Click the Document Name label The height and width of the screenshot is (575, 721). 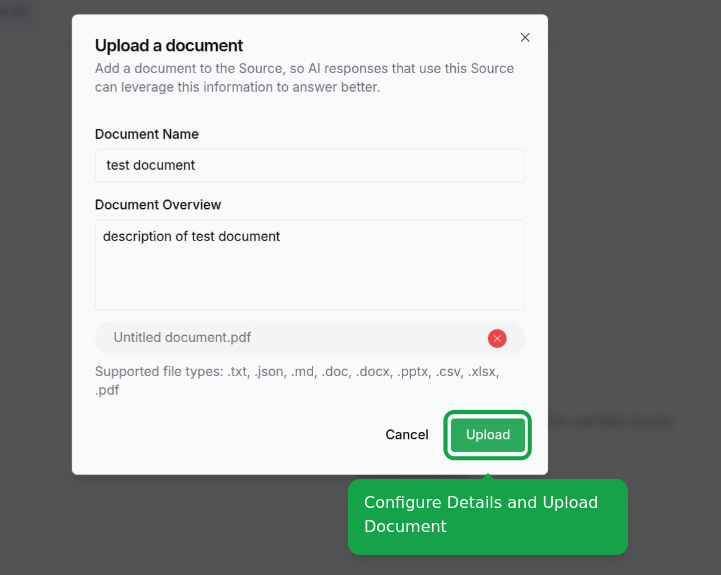147,134
